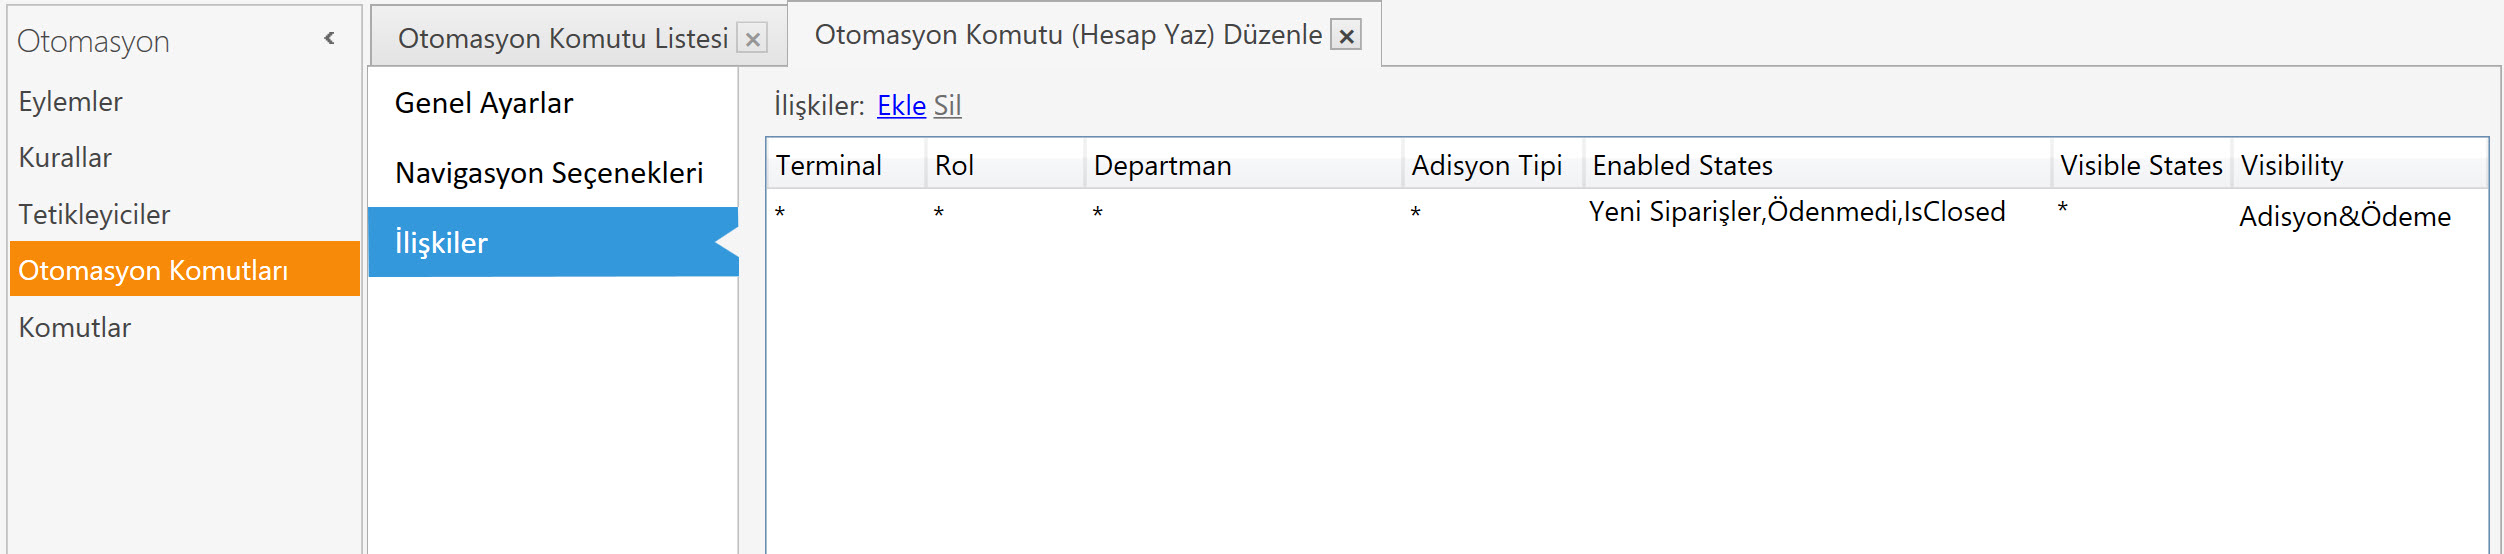The width and height of the screenshot is (2504, 554).
Task: Open Komutlar in the sidebar
Action: [75, 328]
